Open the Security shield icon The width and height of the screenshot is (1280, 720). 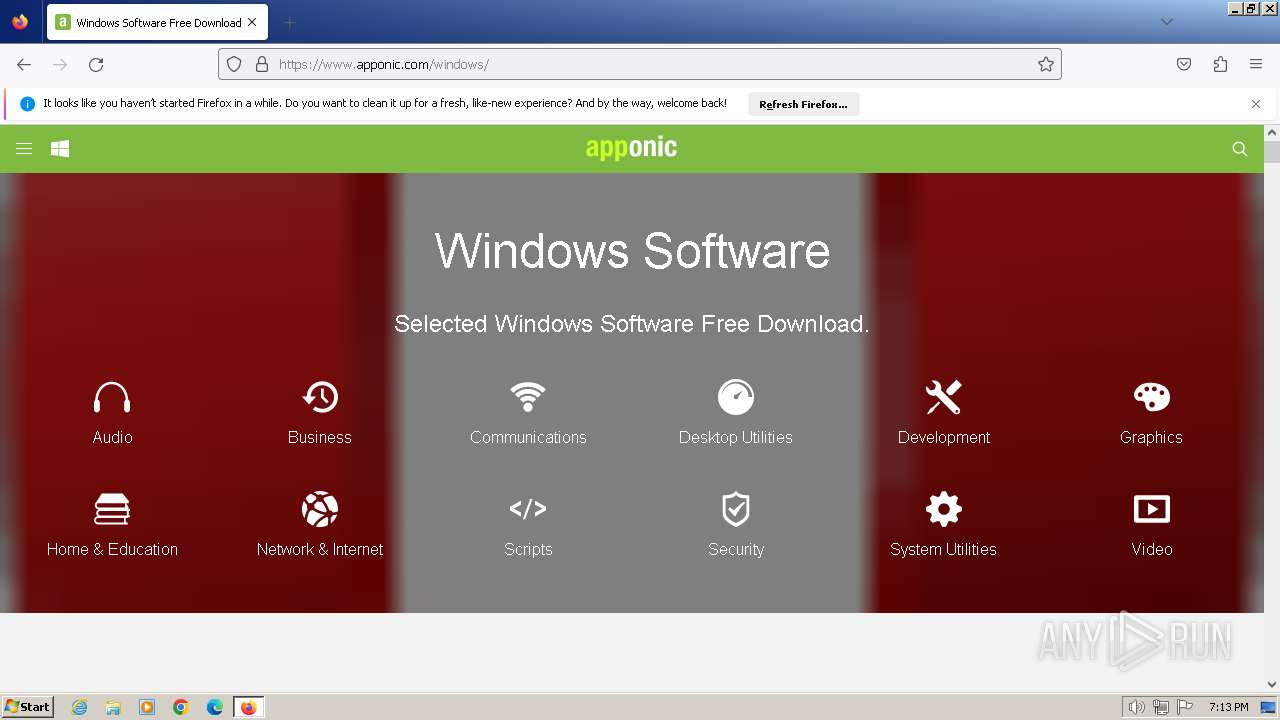coord(736,509)
